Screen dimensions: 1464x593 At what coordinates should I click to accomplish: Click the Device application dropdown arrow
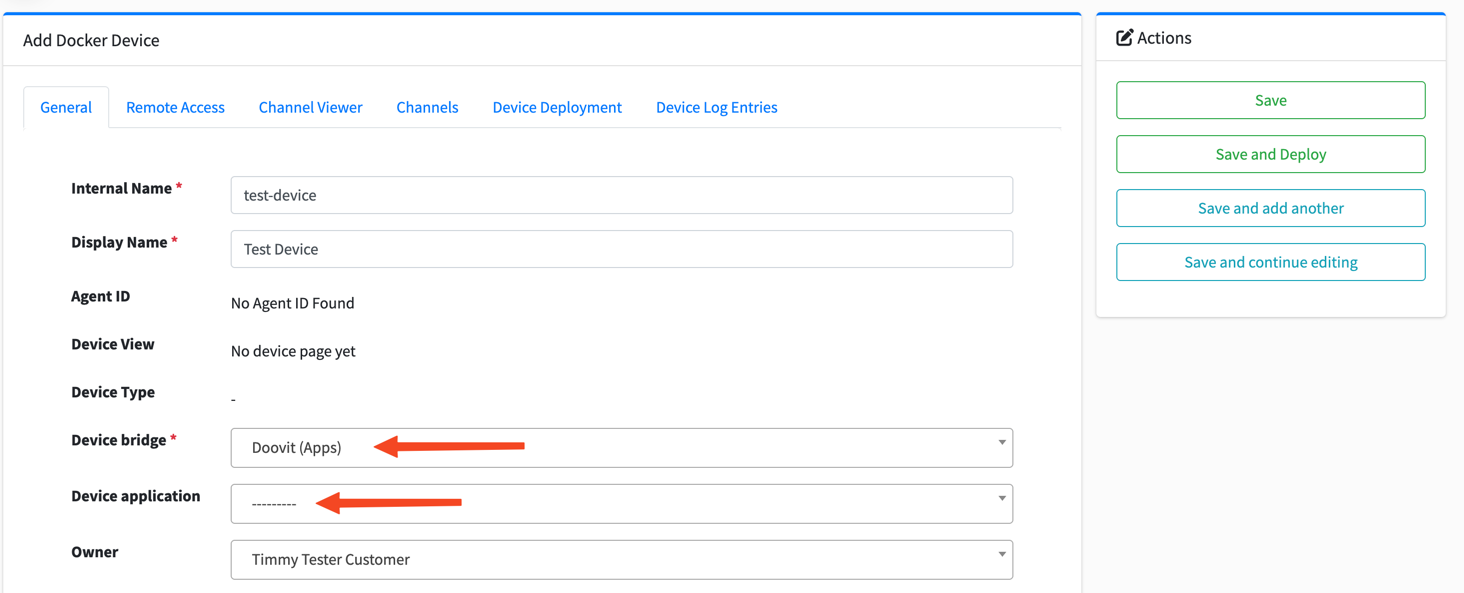pyautogui.click(x=1001, y=498)
